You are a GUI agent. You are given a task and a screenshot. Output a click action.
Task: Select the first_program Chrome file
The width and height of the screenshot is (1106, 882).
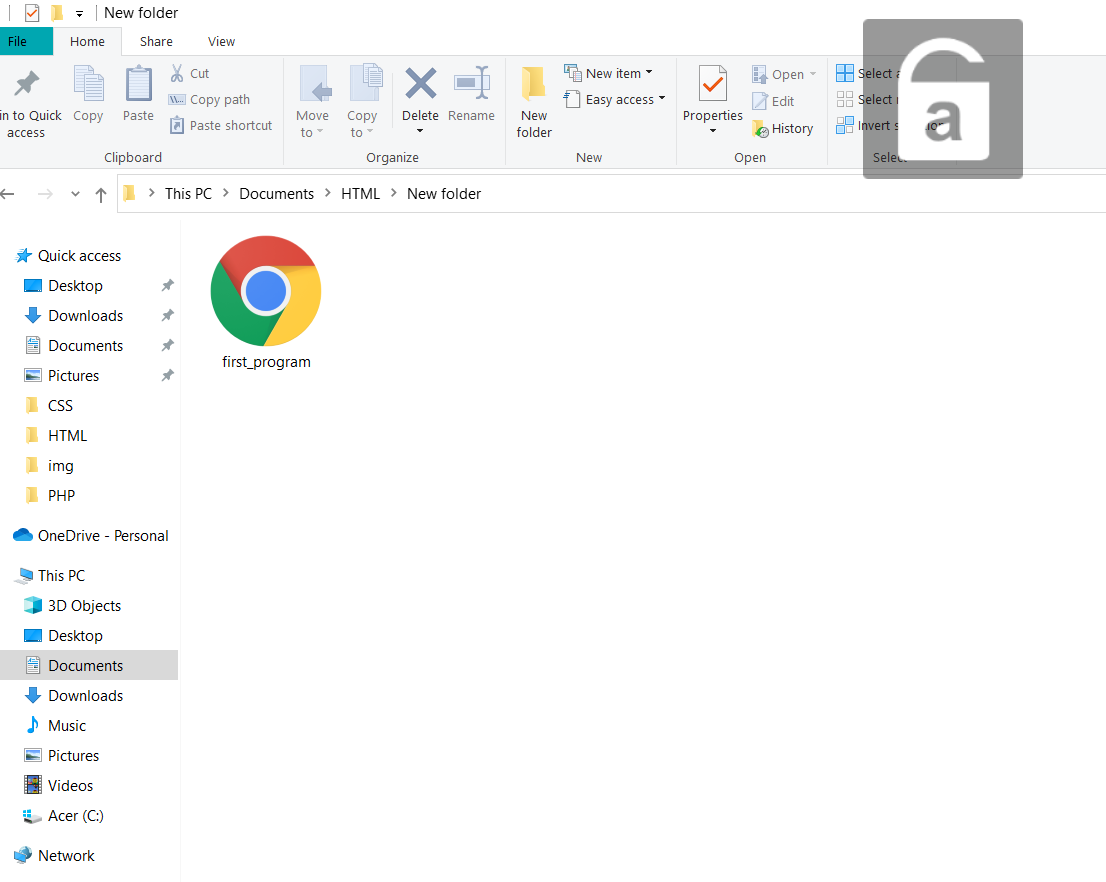pos(266,300)
